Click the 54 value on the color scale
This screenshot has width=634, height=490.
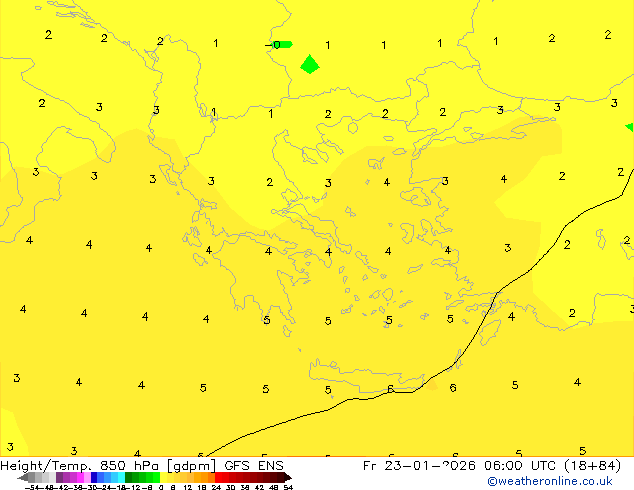[288, 487]
